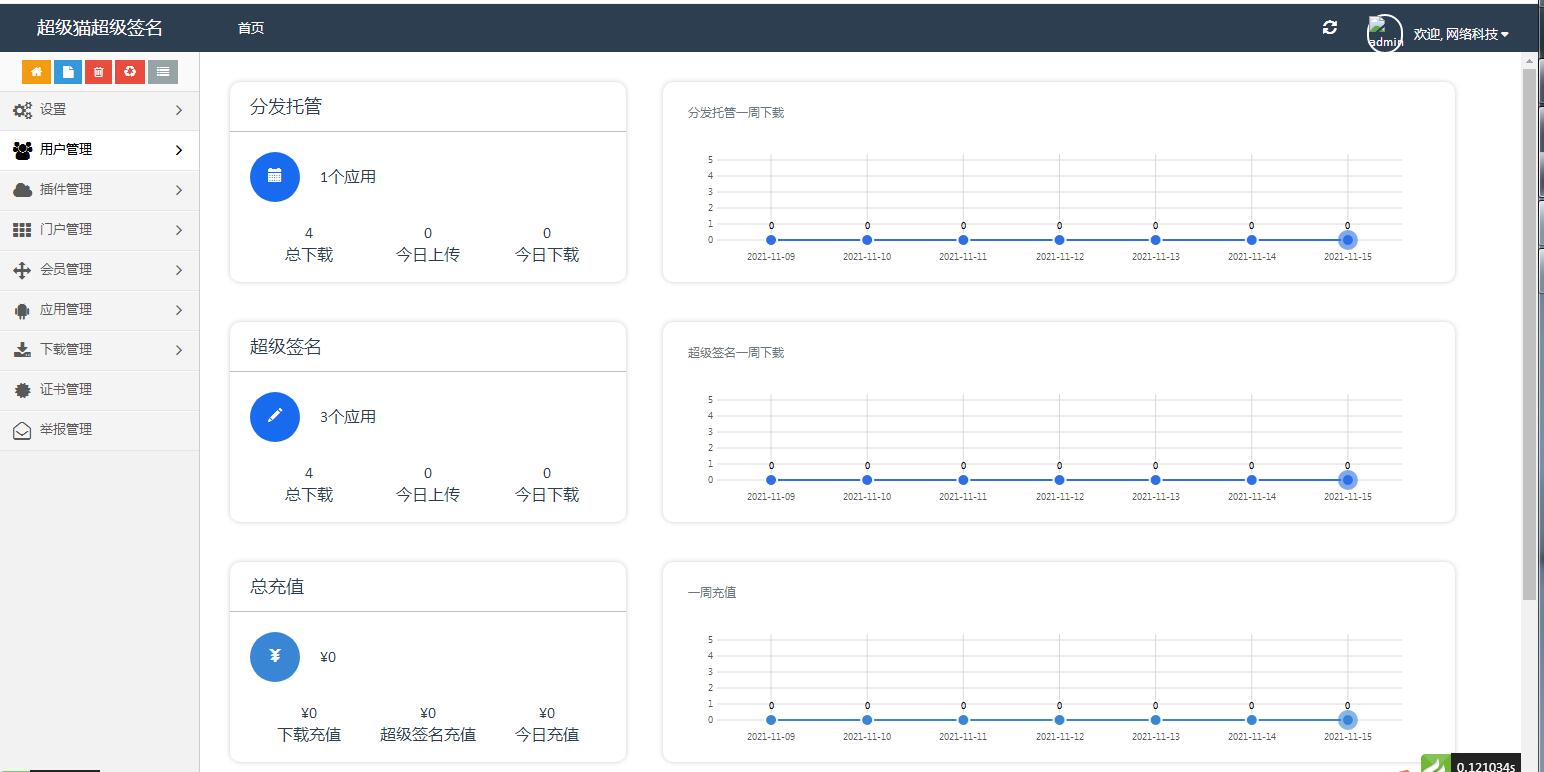Click the refresh icon in top bar

coord(1329,28)
